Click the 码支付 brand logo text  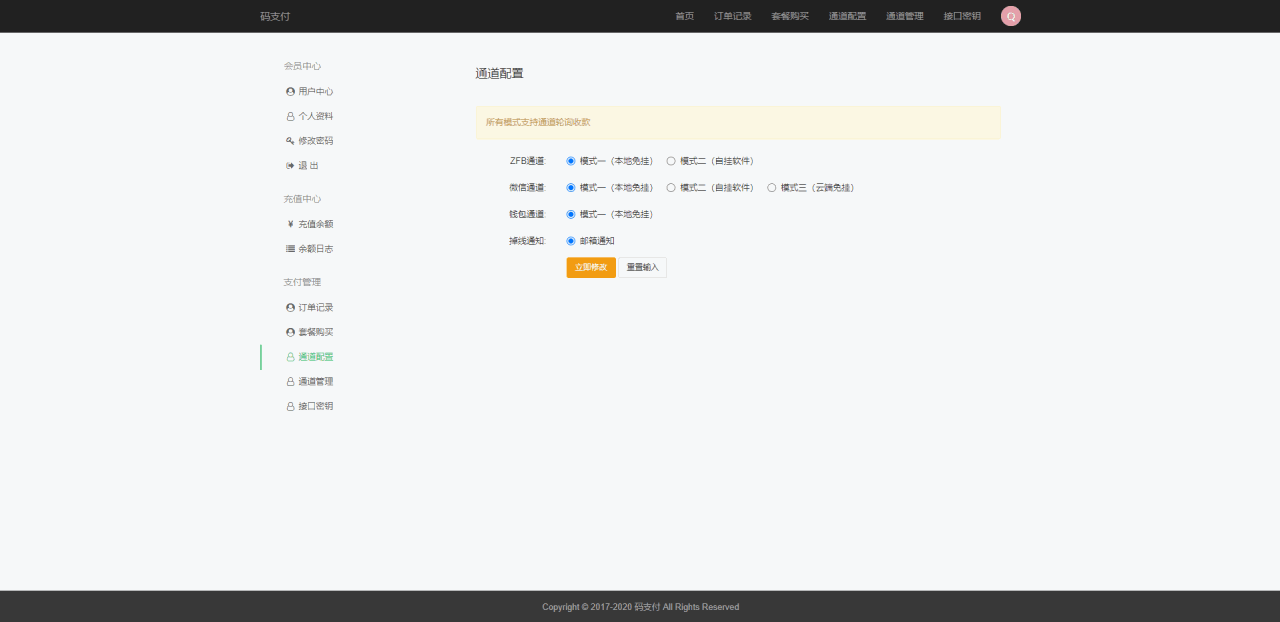pyautogui.click(x=275, y=16)
